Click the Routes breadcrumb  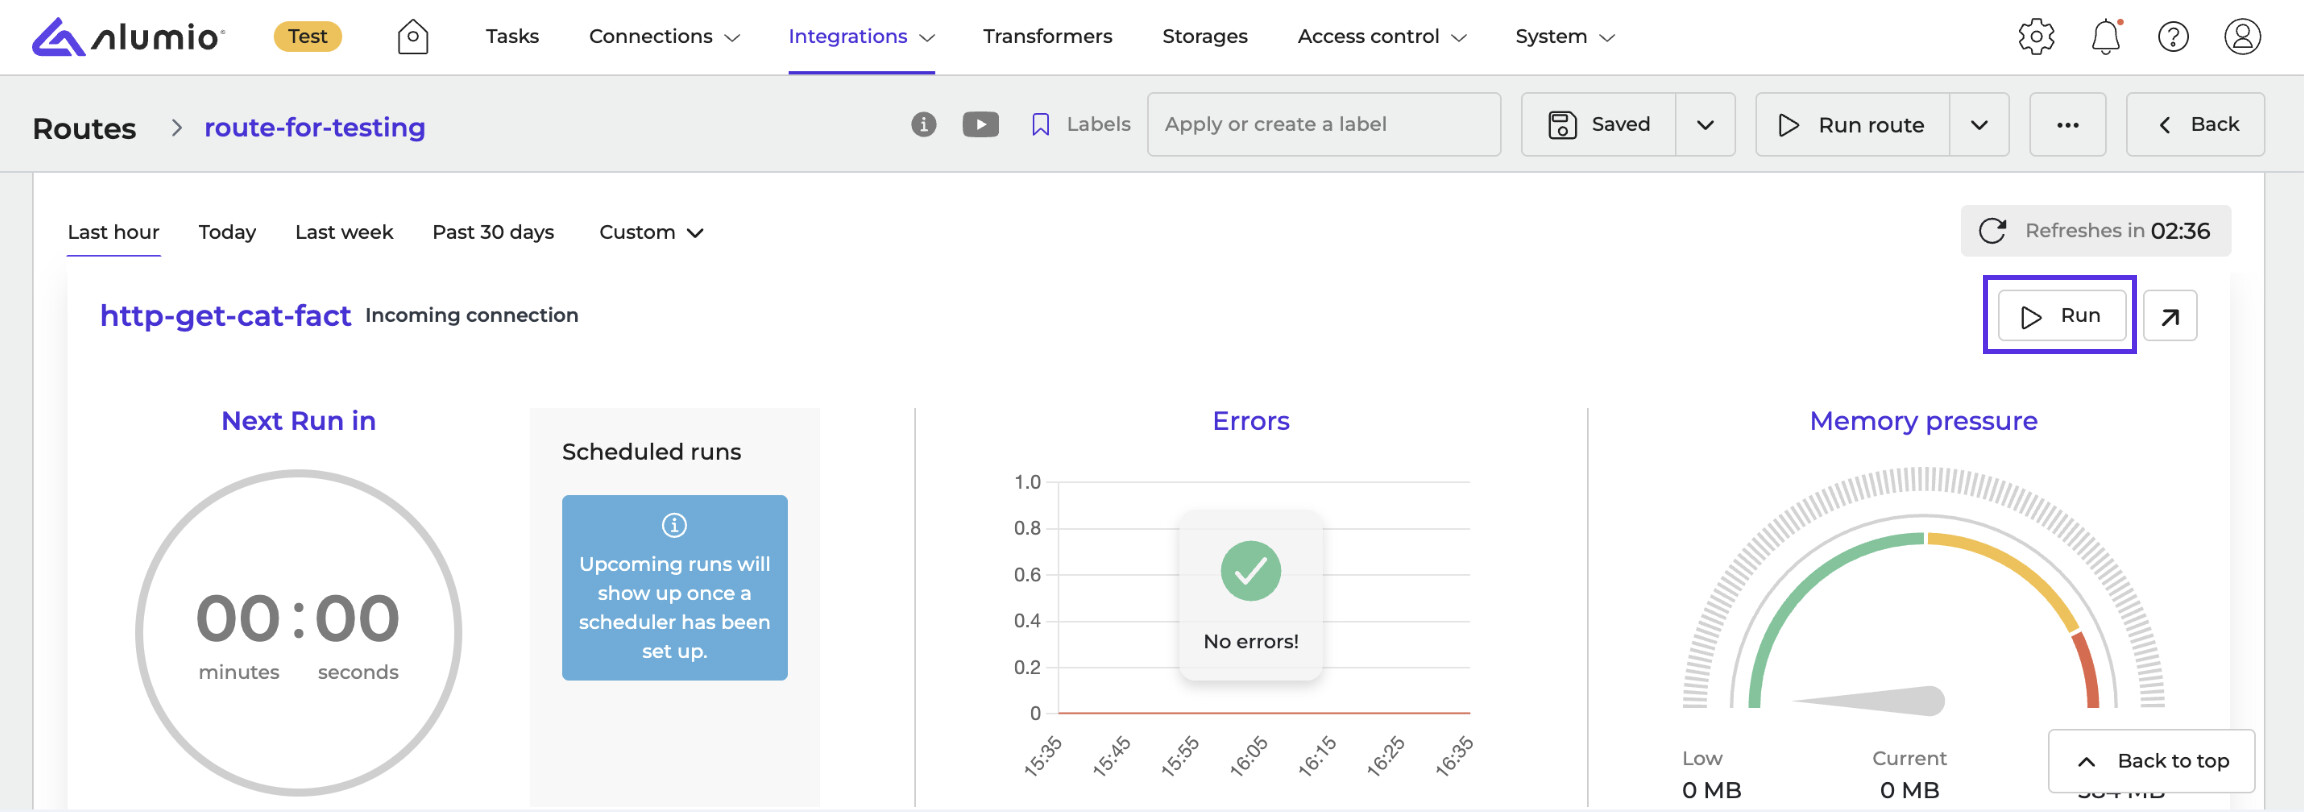(x=84, y=128)
